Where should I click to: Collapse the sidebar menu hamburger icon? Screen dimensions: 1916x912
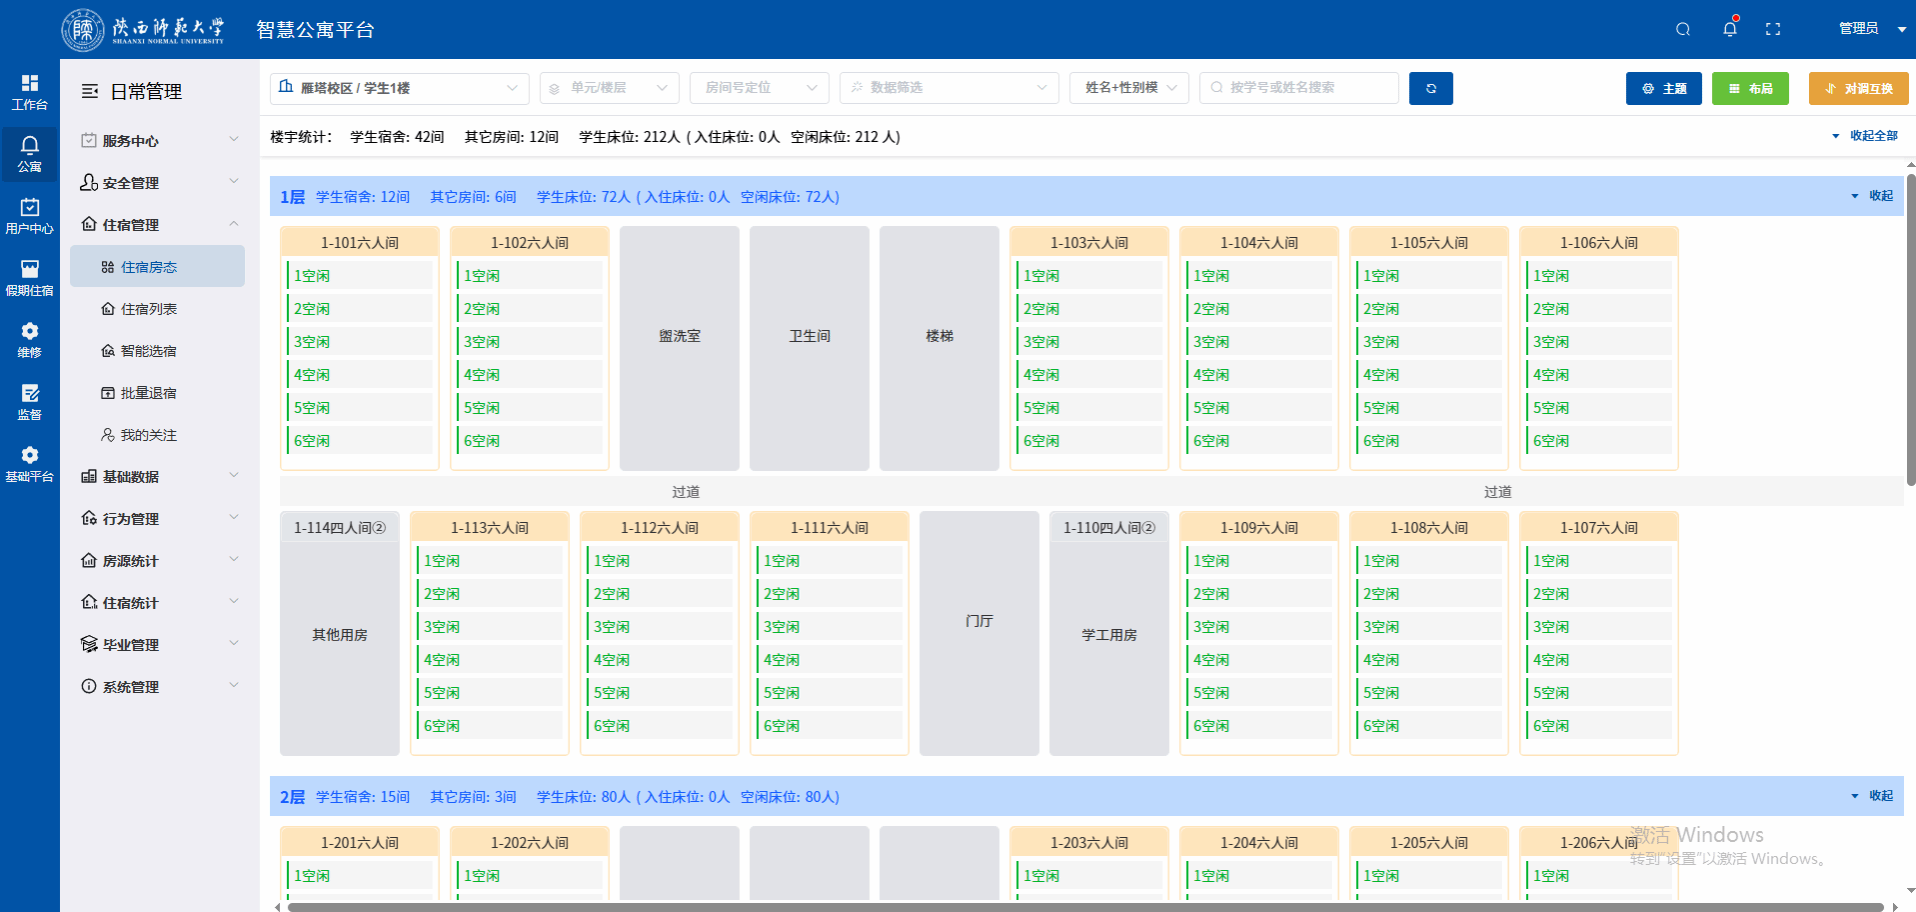point(90,91)
